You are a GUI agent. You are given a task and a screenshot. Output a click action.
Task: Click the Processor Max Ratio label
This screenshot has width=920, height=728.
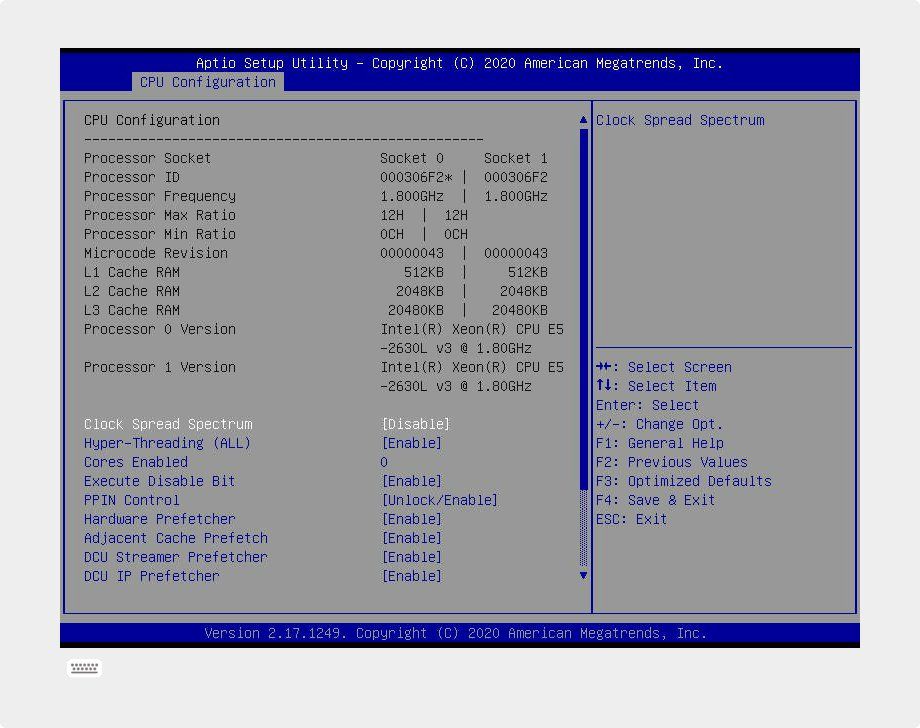coord(160,215)
